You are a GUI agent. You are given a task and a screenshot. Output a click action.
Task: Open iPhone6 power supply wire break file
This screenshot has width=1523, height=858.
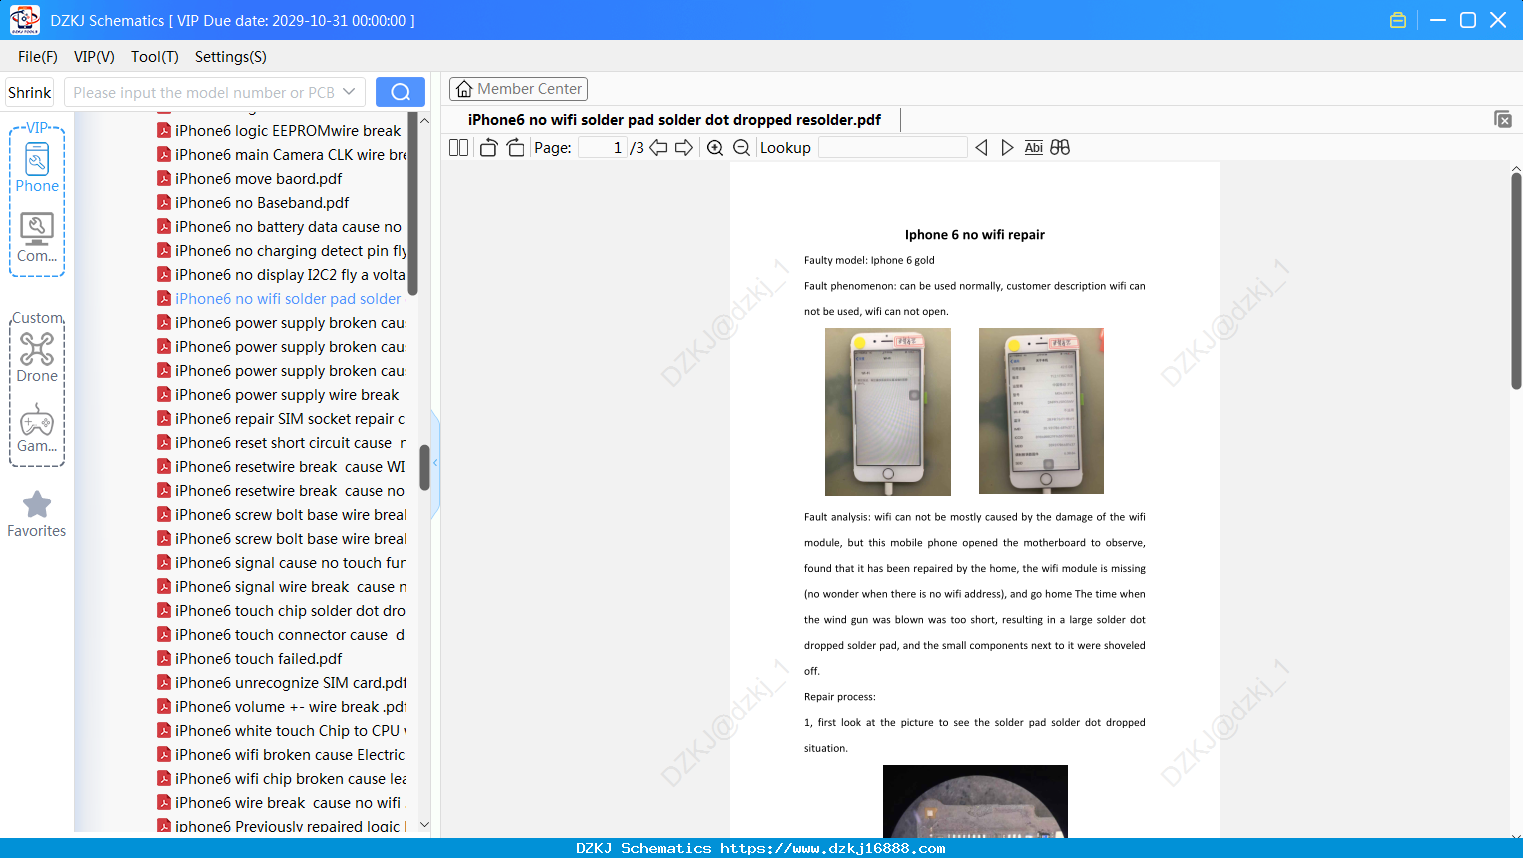[x=278, y=395]
